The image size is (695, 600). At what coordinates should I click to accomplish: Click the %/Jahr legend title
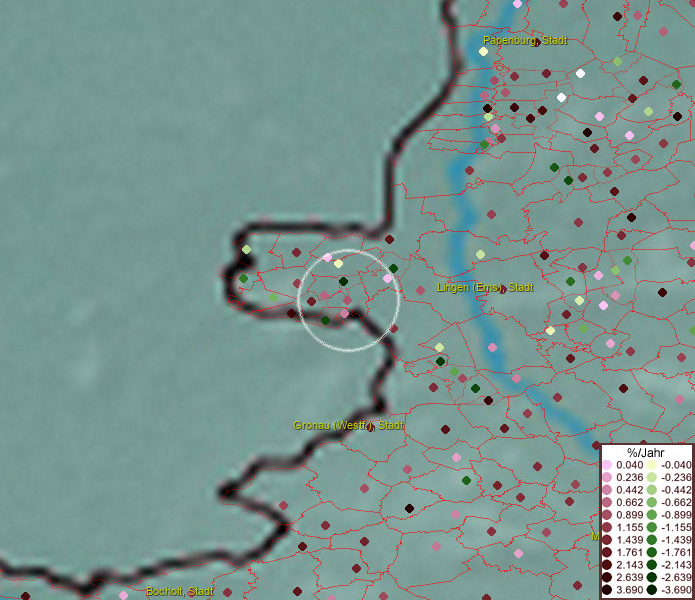pyautogui.click(x=646, y=452)
